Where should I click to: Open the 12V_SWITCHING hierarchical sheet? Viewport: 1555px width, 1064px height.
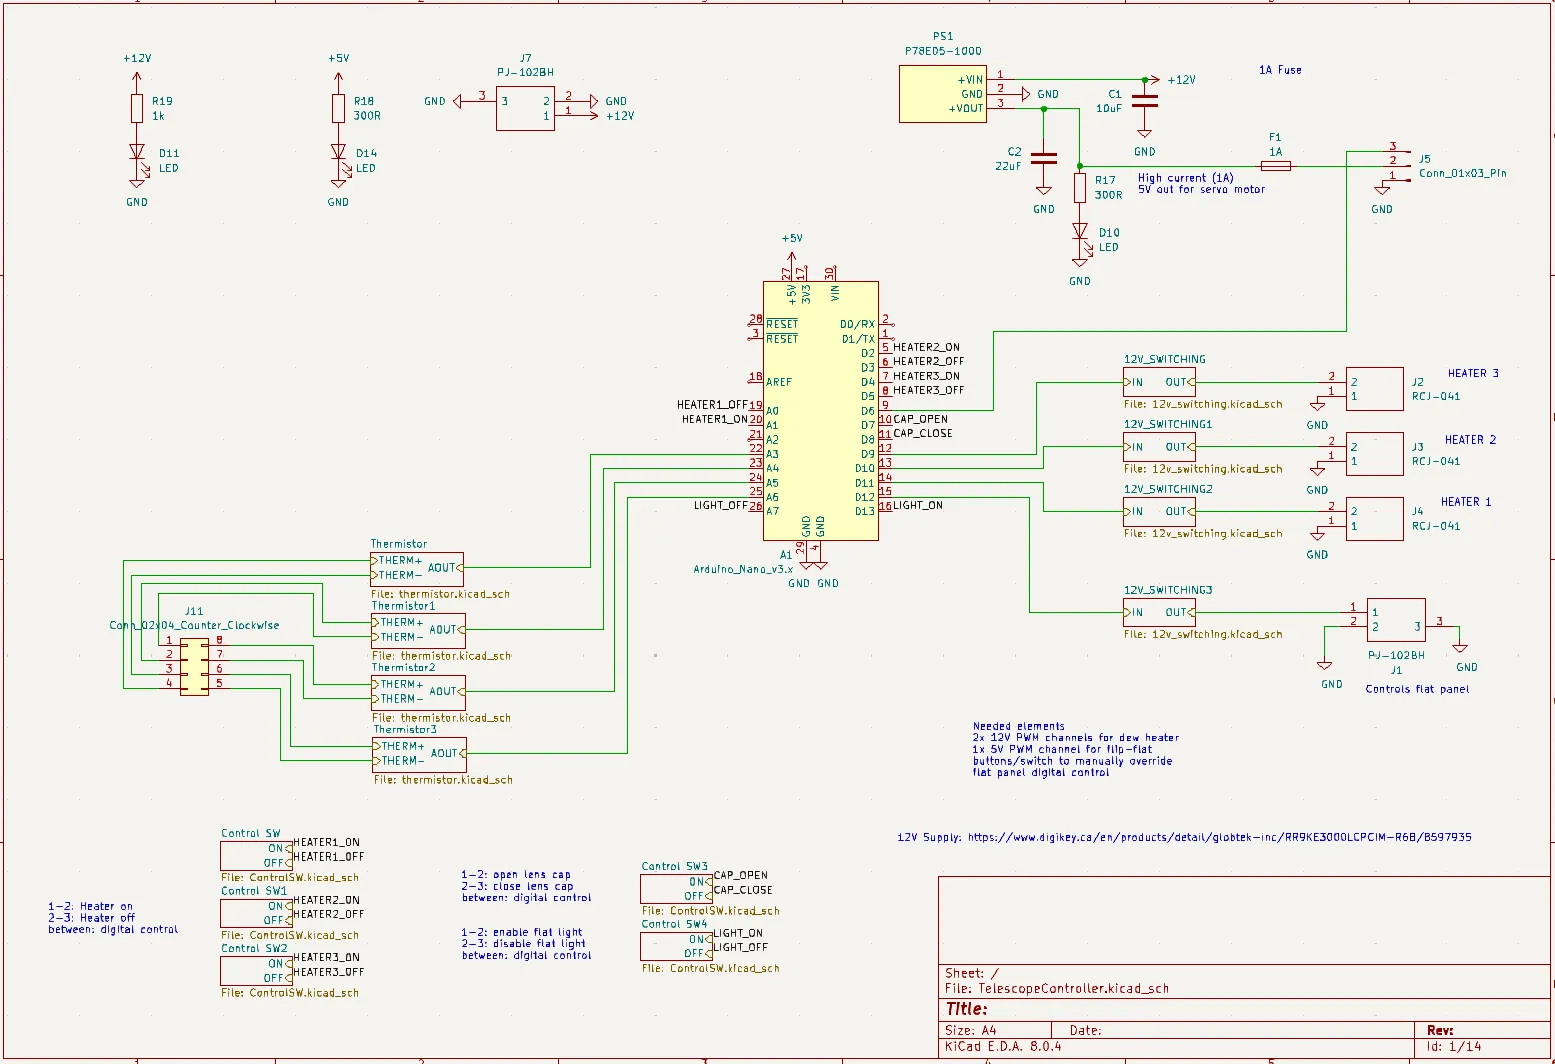pyautogui.click(x=1160, y=381)
